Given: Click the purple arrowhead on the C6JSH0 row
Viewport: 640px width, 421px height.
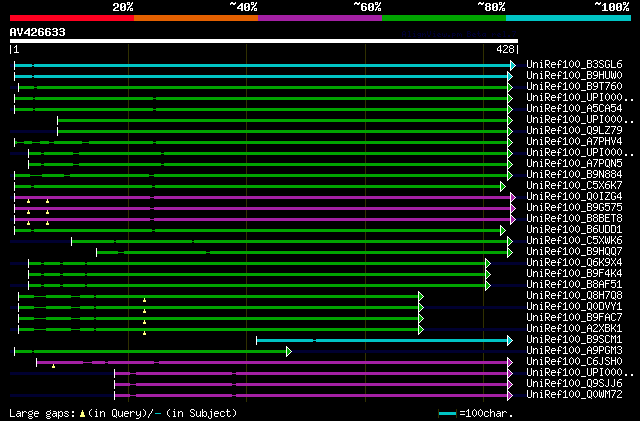Looking at the screenshot, I should 510,363.
